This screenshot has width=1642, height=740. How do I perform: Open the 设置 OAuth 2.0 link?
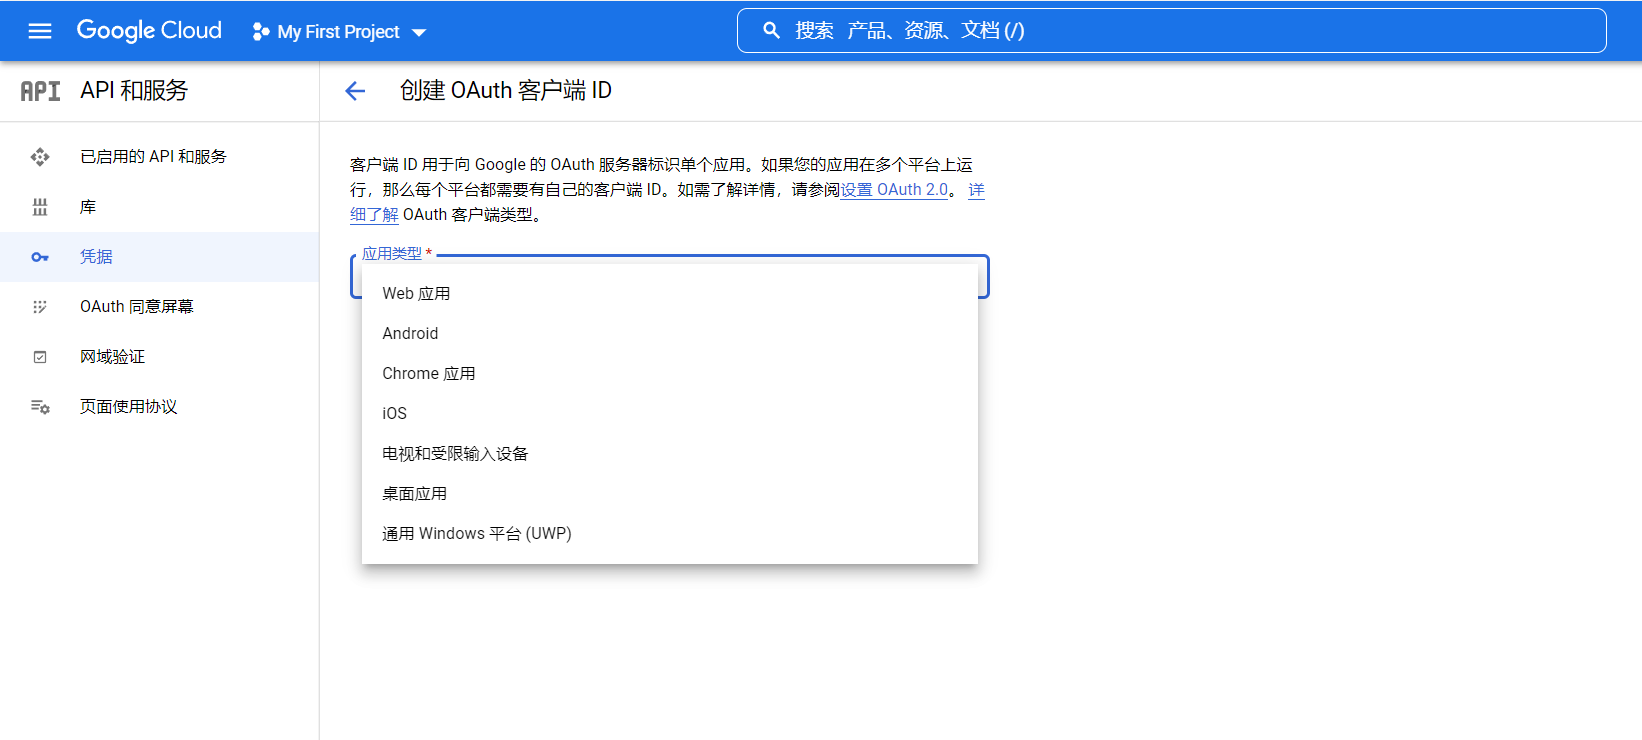pos(894,190)
